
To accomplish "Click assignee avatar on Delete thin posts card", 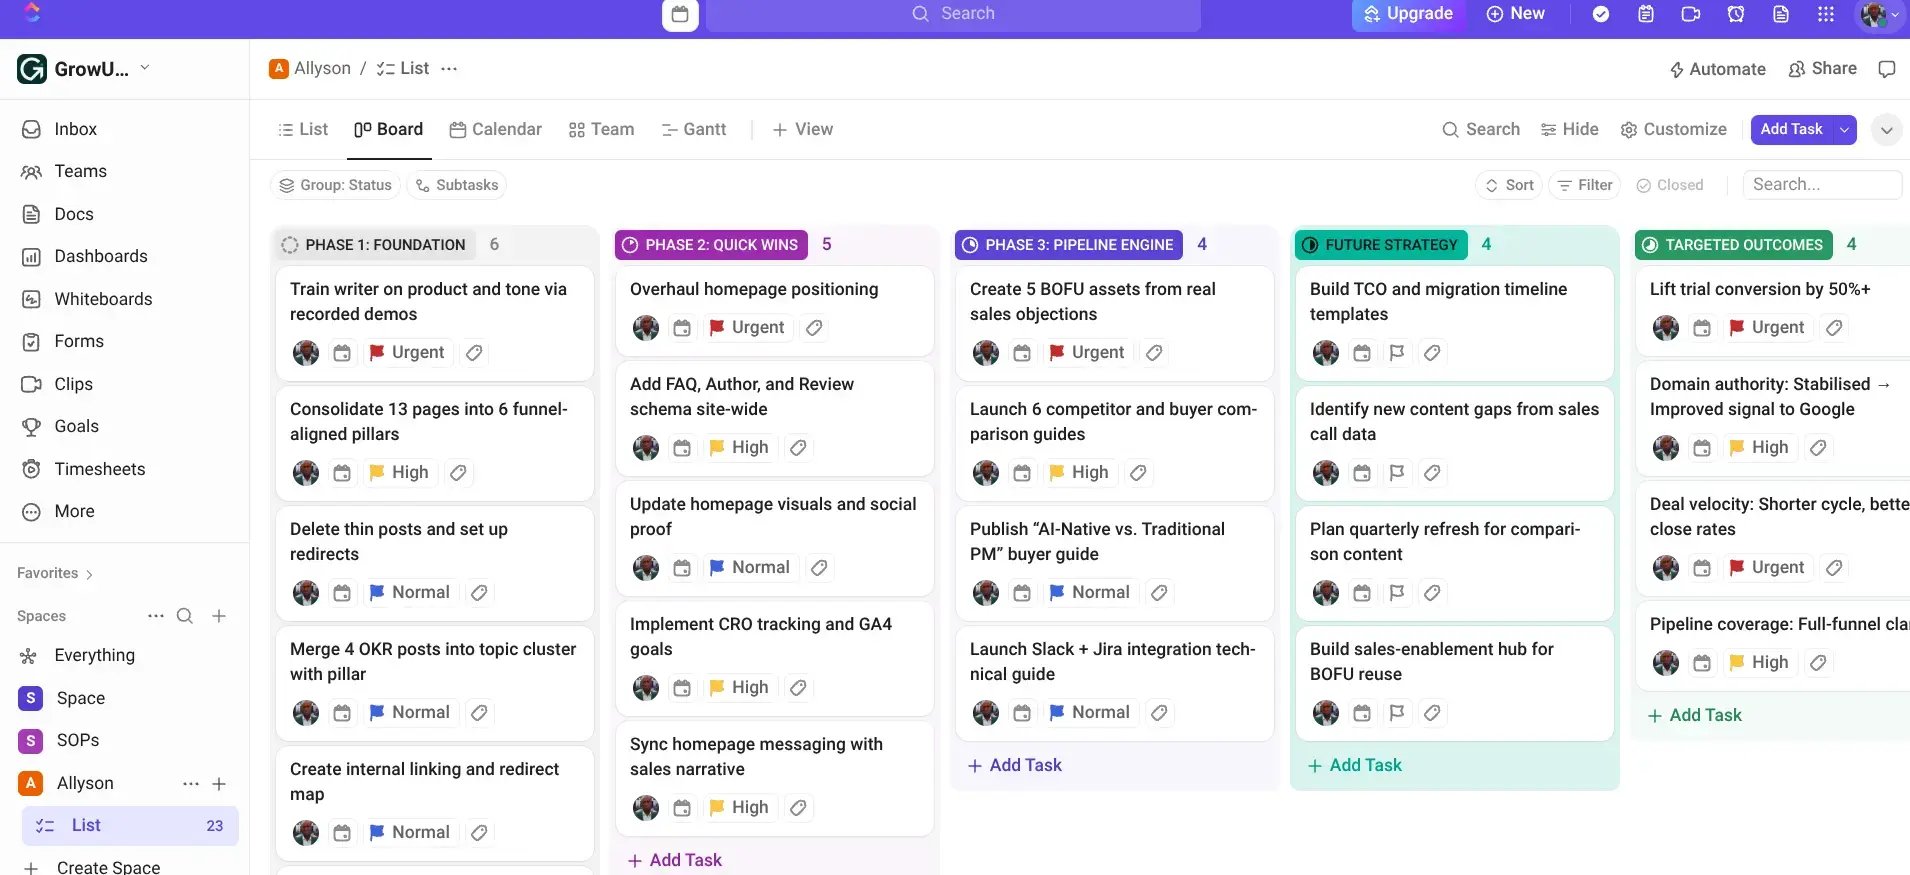I will (306, 593).
